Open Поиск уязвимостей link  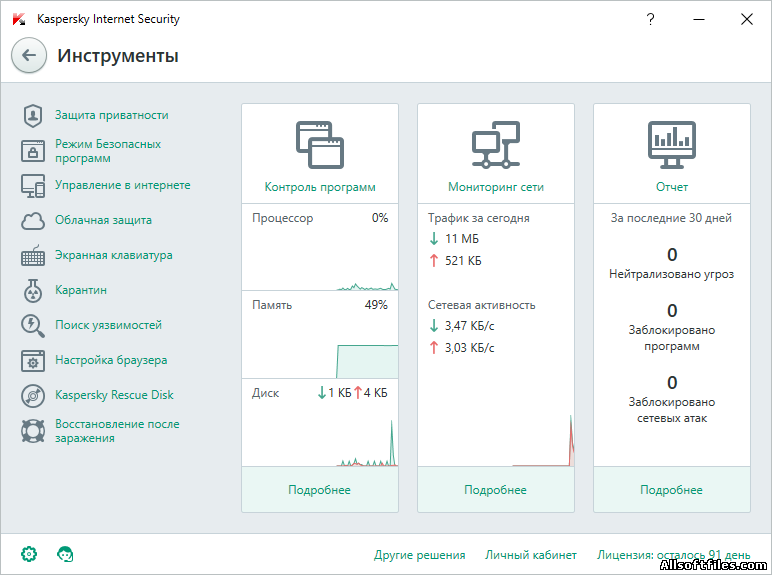[108, 325]
